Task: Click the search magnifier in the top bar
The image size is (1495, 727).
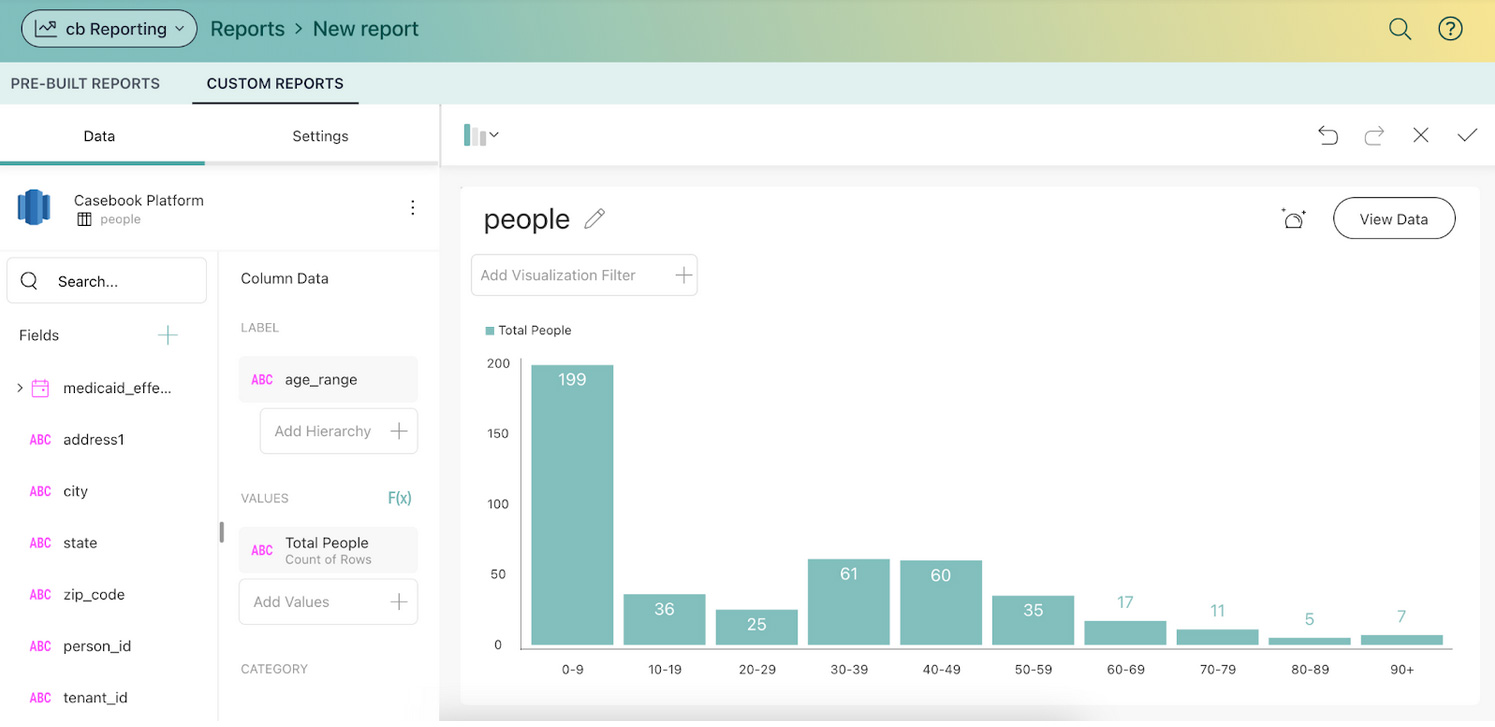Action: pos(1400,28)
